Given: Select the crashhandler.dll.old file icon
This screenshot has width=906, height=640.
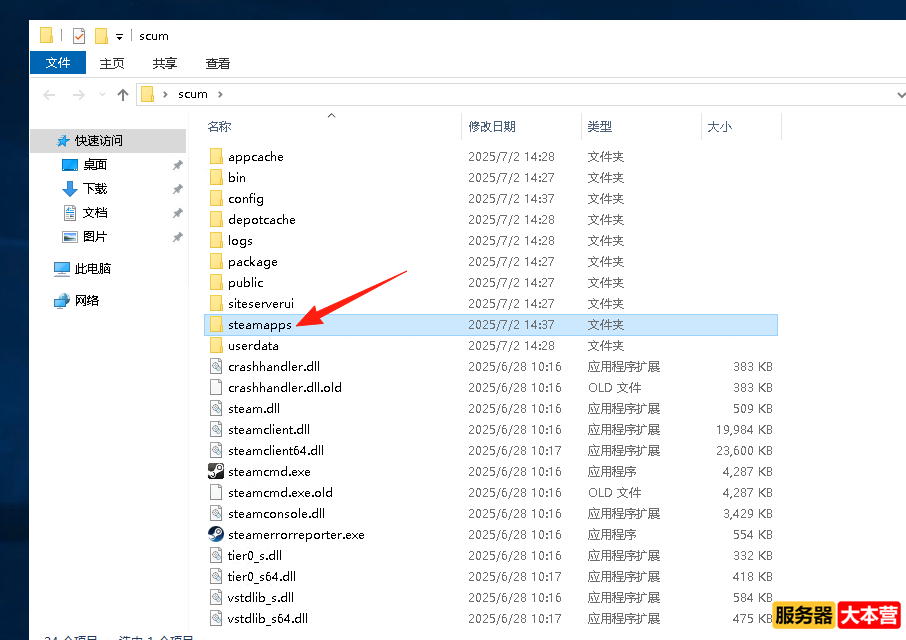Looking at the screenshot, I should coord(216,388).
